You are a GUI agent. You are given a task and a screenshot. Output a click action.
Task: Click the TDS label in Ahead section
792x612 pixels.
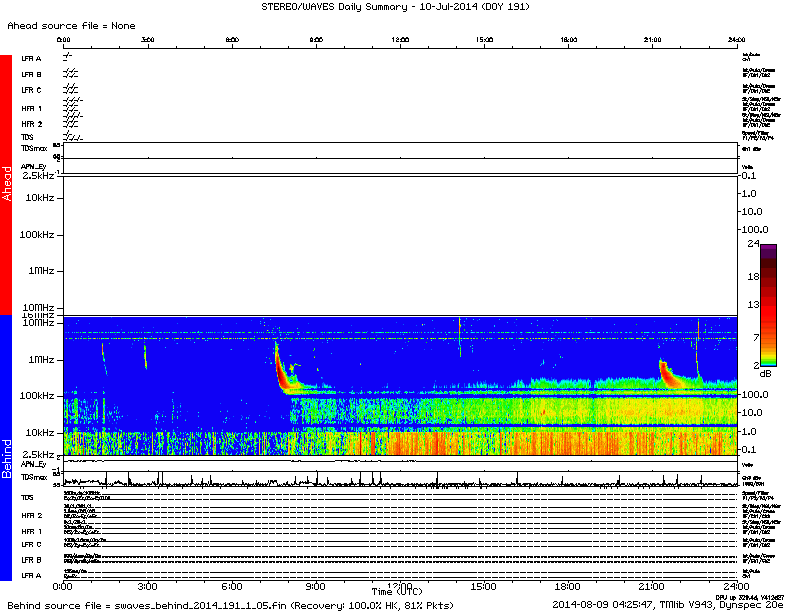pyautogui.click(x=27, y=137)
